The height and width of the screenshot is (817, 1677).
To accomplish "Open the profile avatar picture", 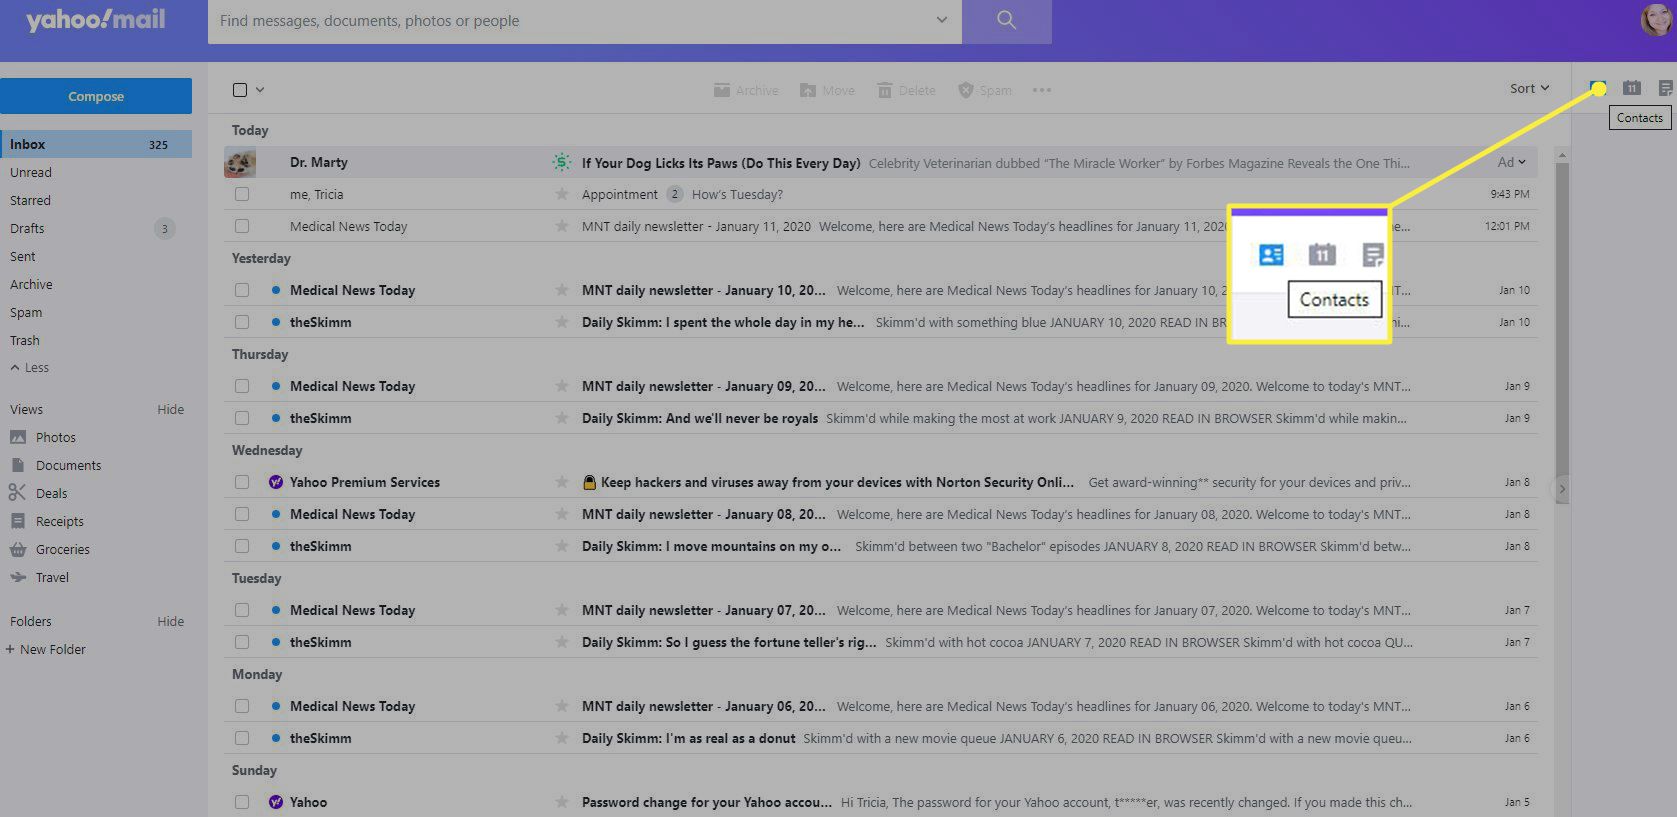I will pos(1657,19).
